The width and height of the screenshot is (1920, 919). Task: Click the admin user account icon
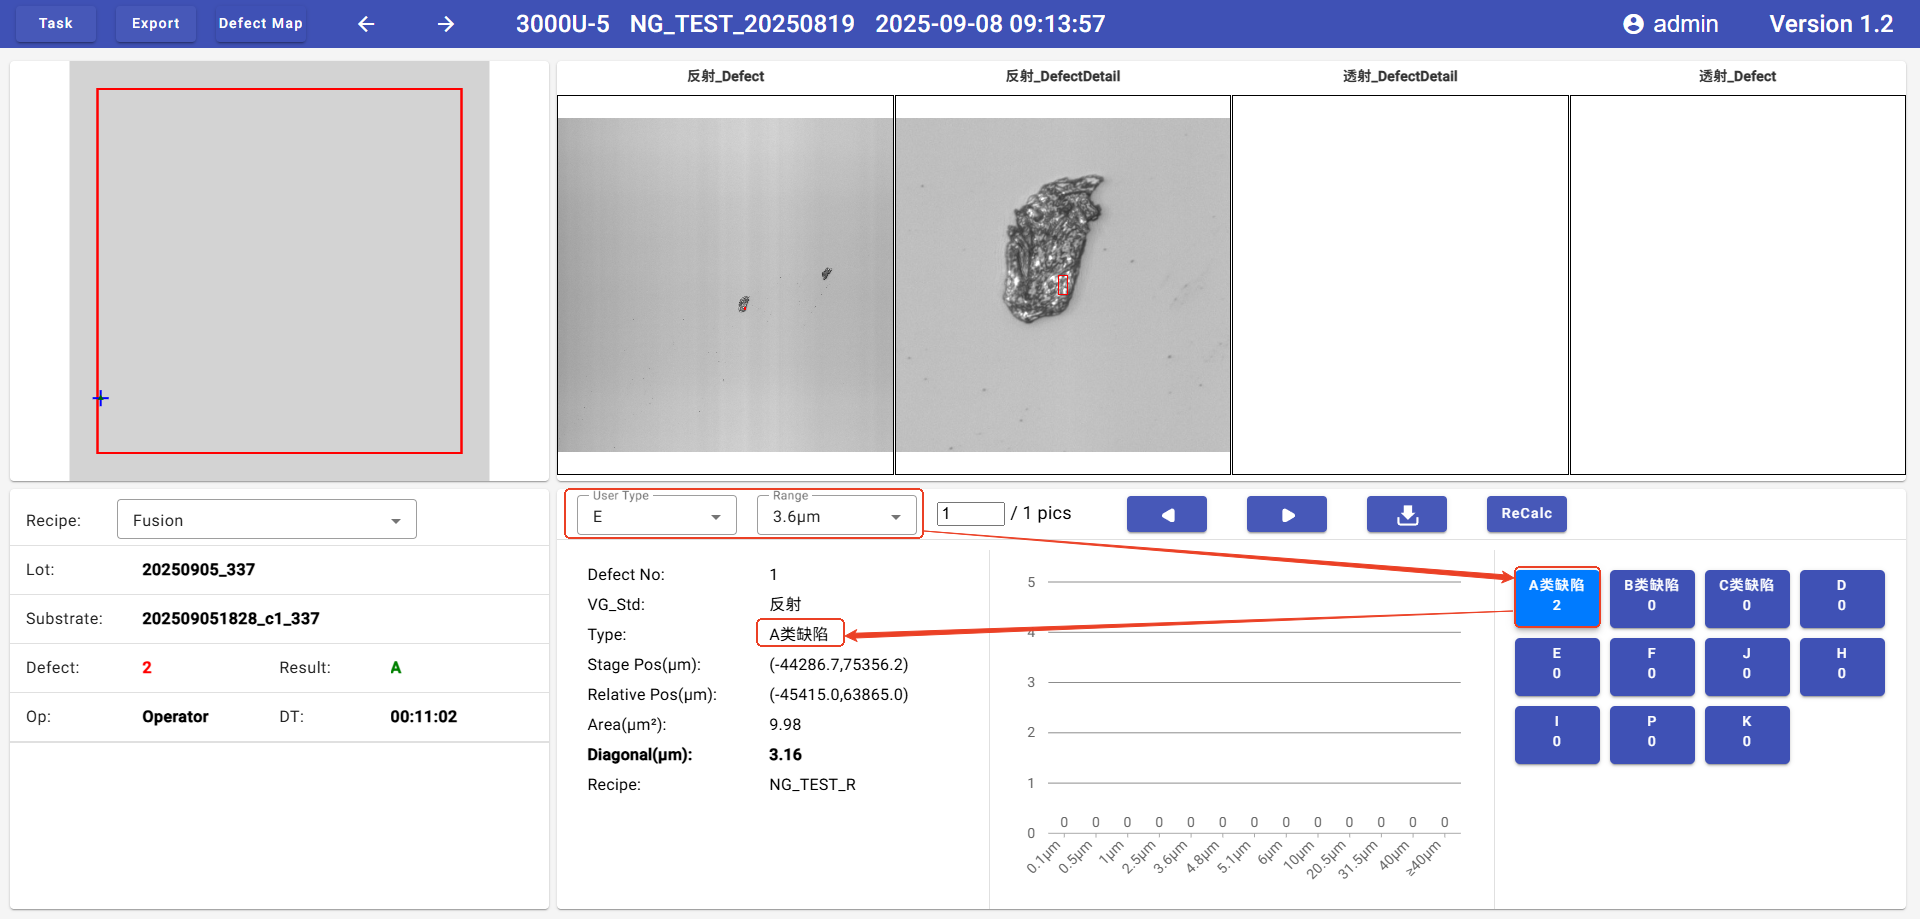pyautogui.click(x=1633, y=24)
